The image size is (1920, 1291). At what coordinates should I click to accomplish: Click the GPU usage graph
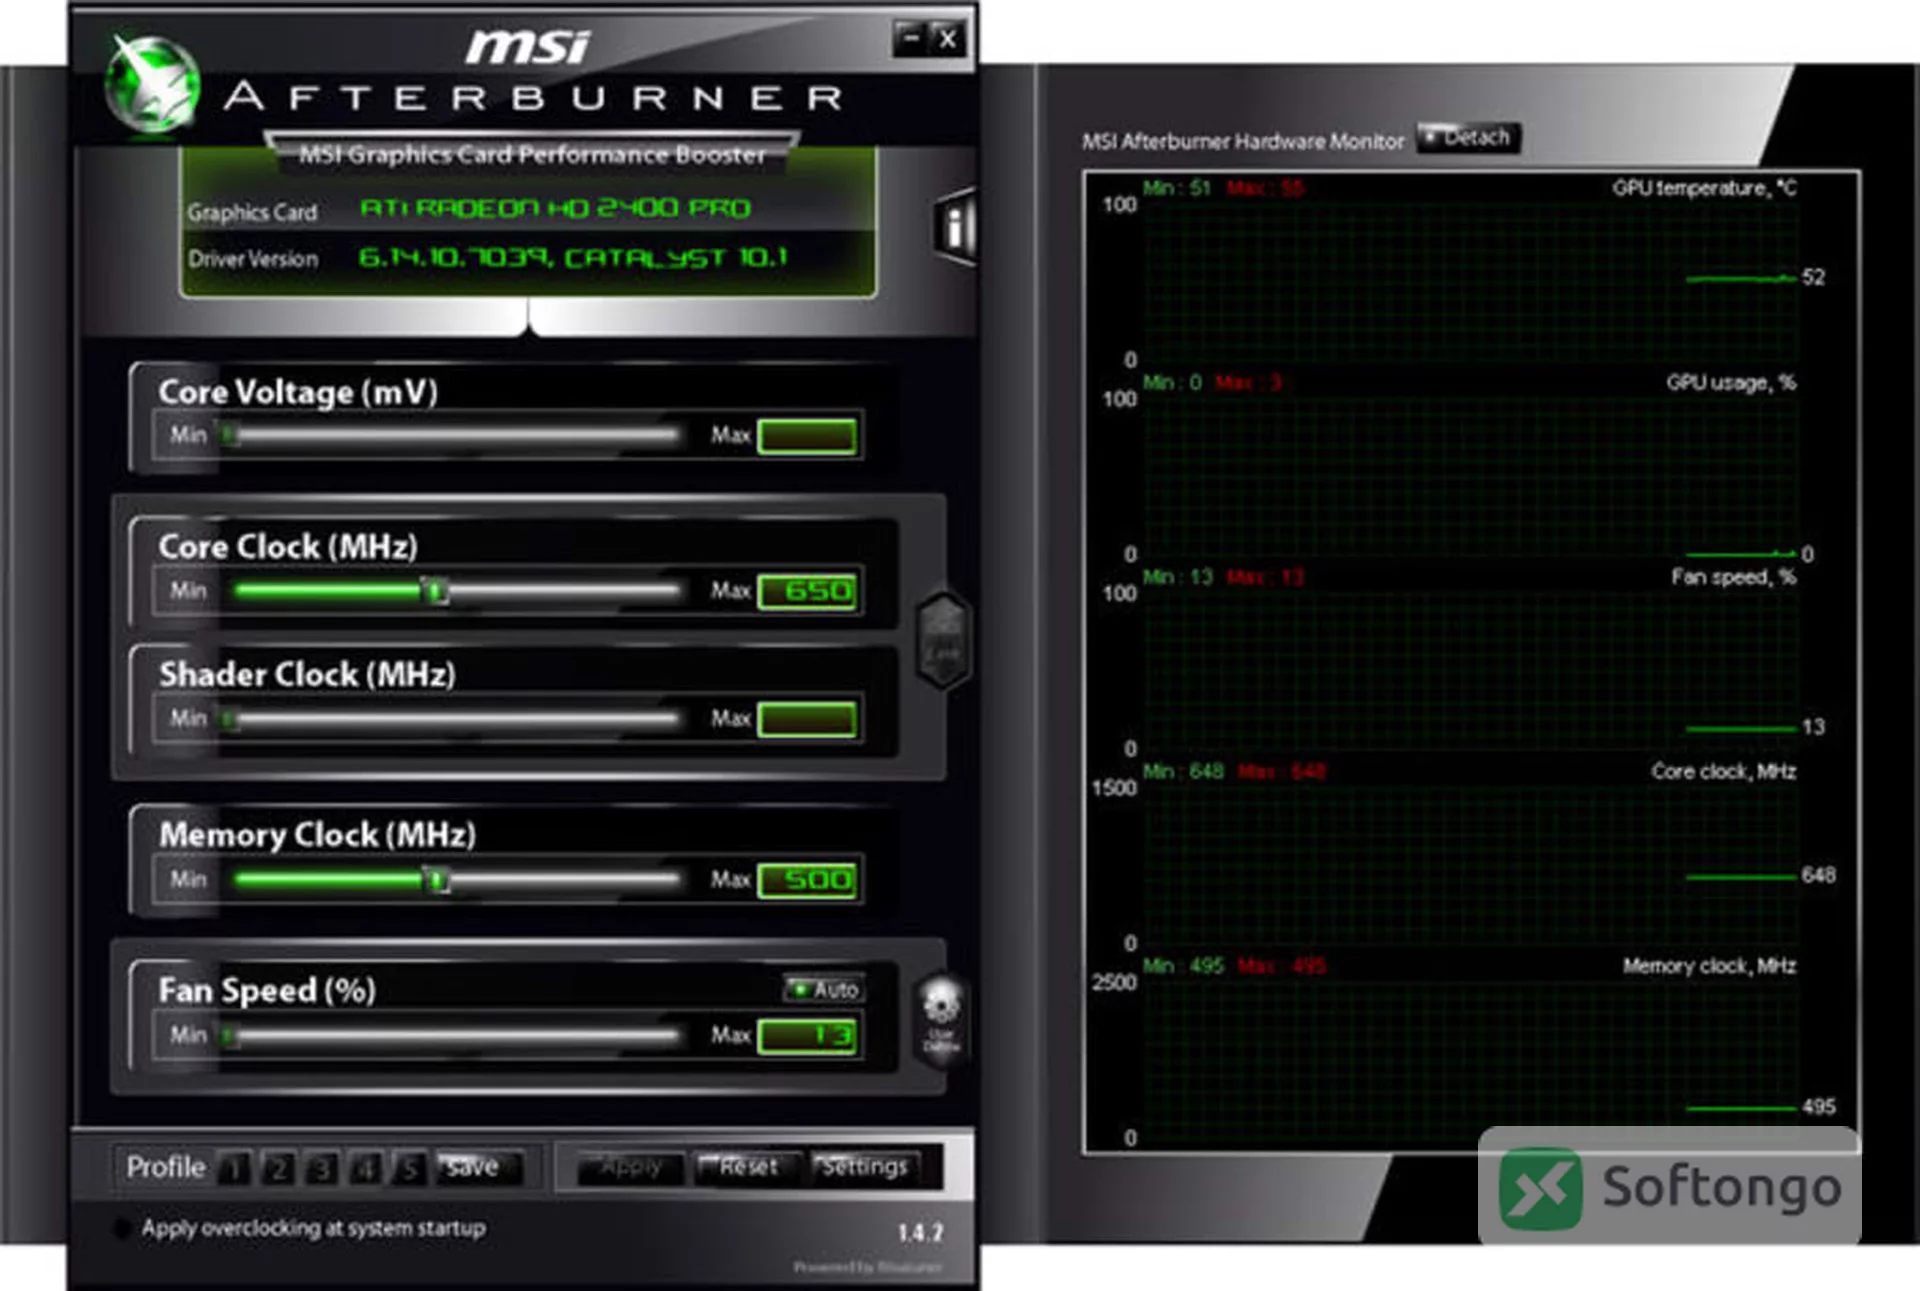[1470, 475]
